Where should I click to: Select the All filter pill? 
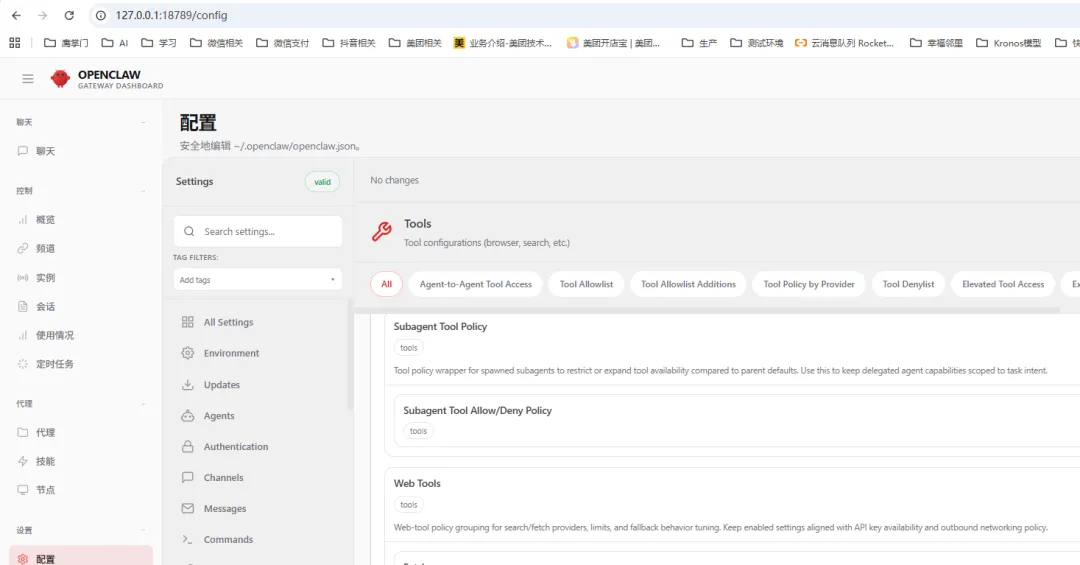click(386, 284)
